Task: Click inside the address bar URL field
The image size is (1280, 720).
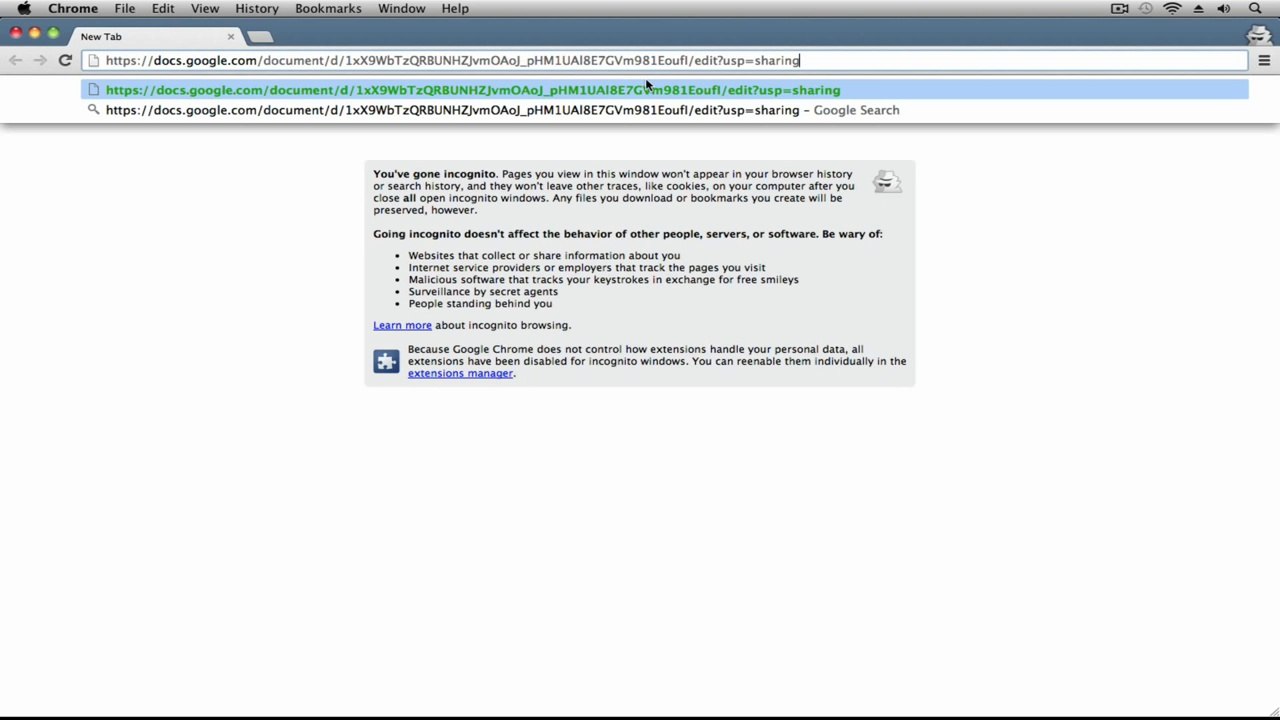Action: point(665,61)
